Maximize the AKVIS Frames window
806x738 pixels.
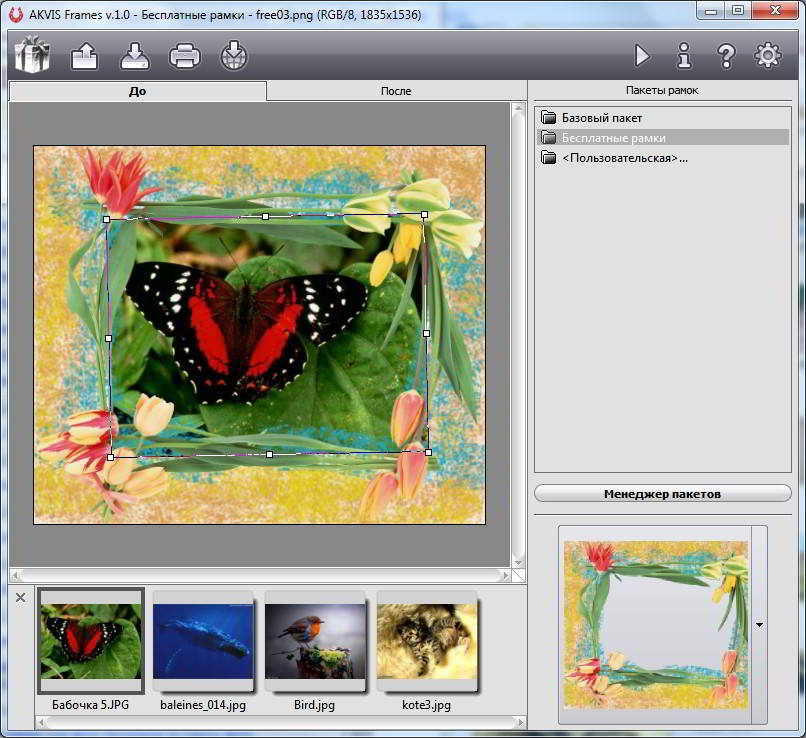pyautogui.click(x=738, y=11)
